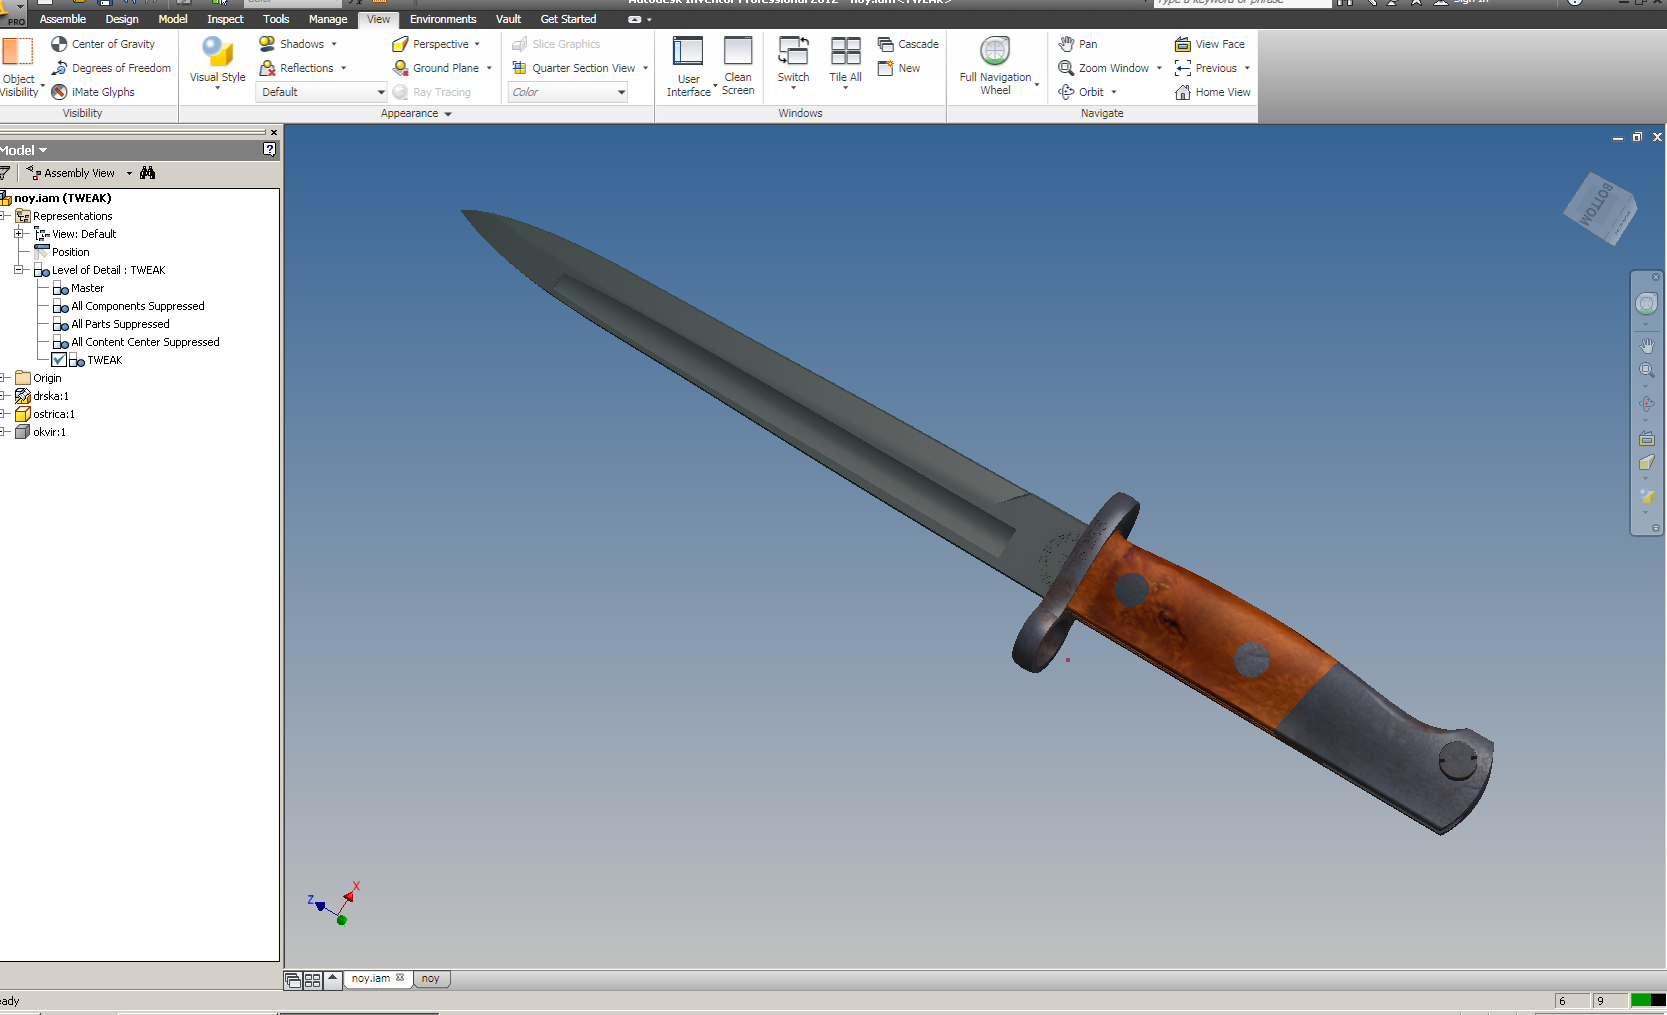This screenshot has width=1667, height=1015.
Task: Click navigation bar zoom icon
Action: tap(1646, 371)
